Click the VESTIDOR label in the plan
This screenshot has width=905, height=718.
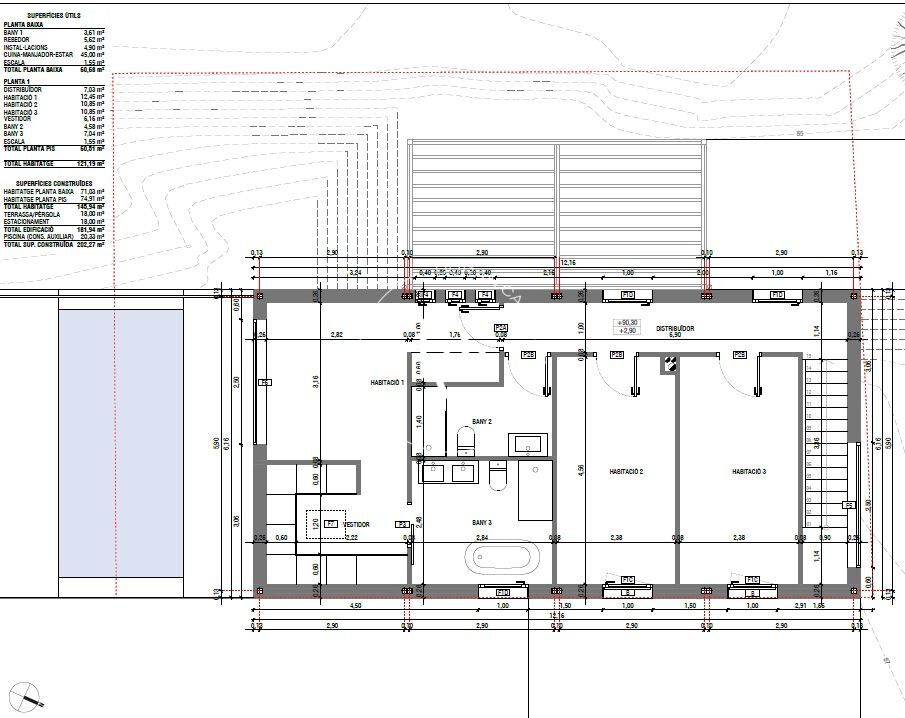[x=356, y=525]
